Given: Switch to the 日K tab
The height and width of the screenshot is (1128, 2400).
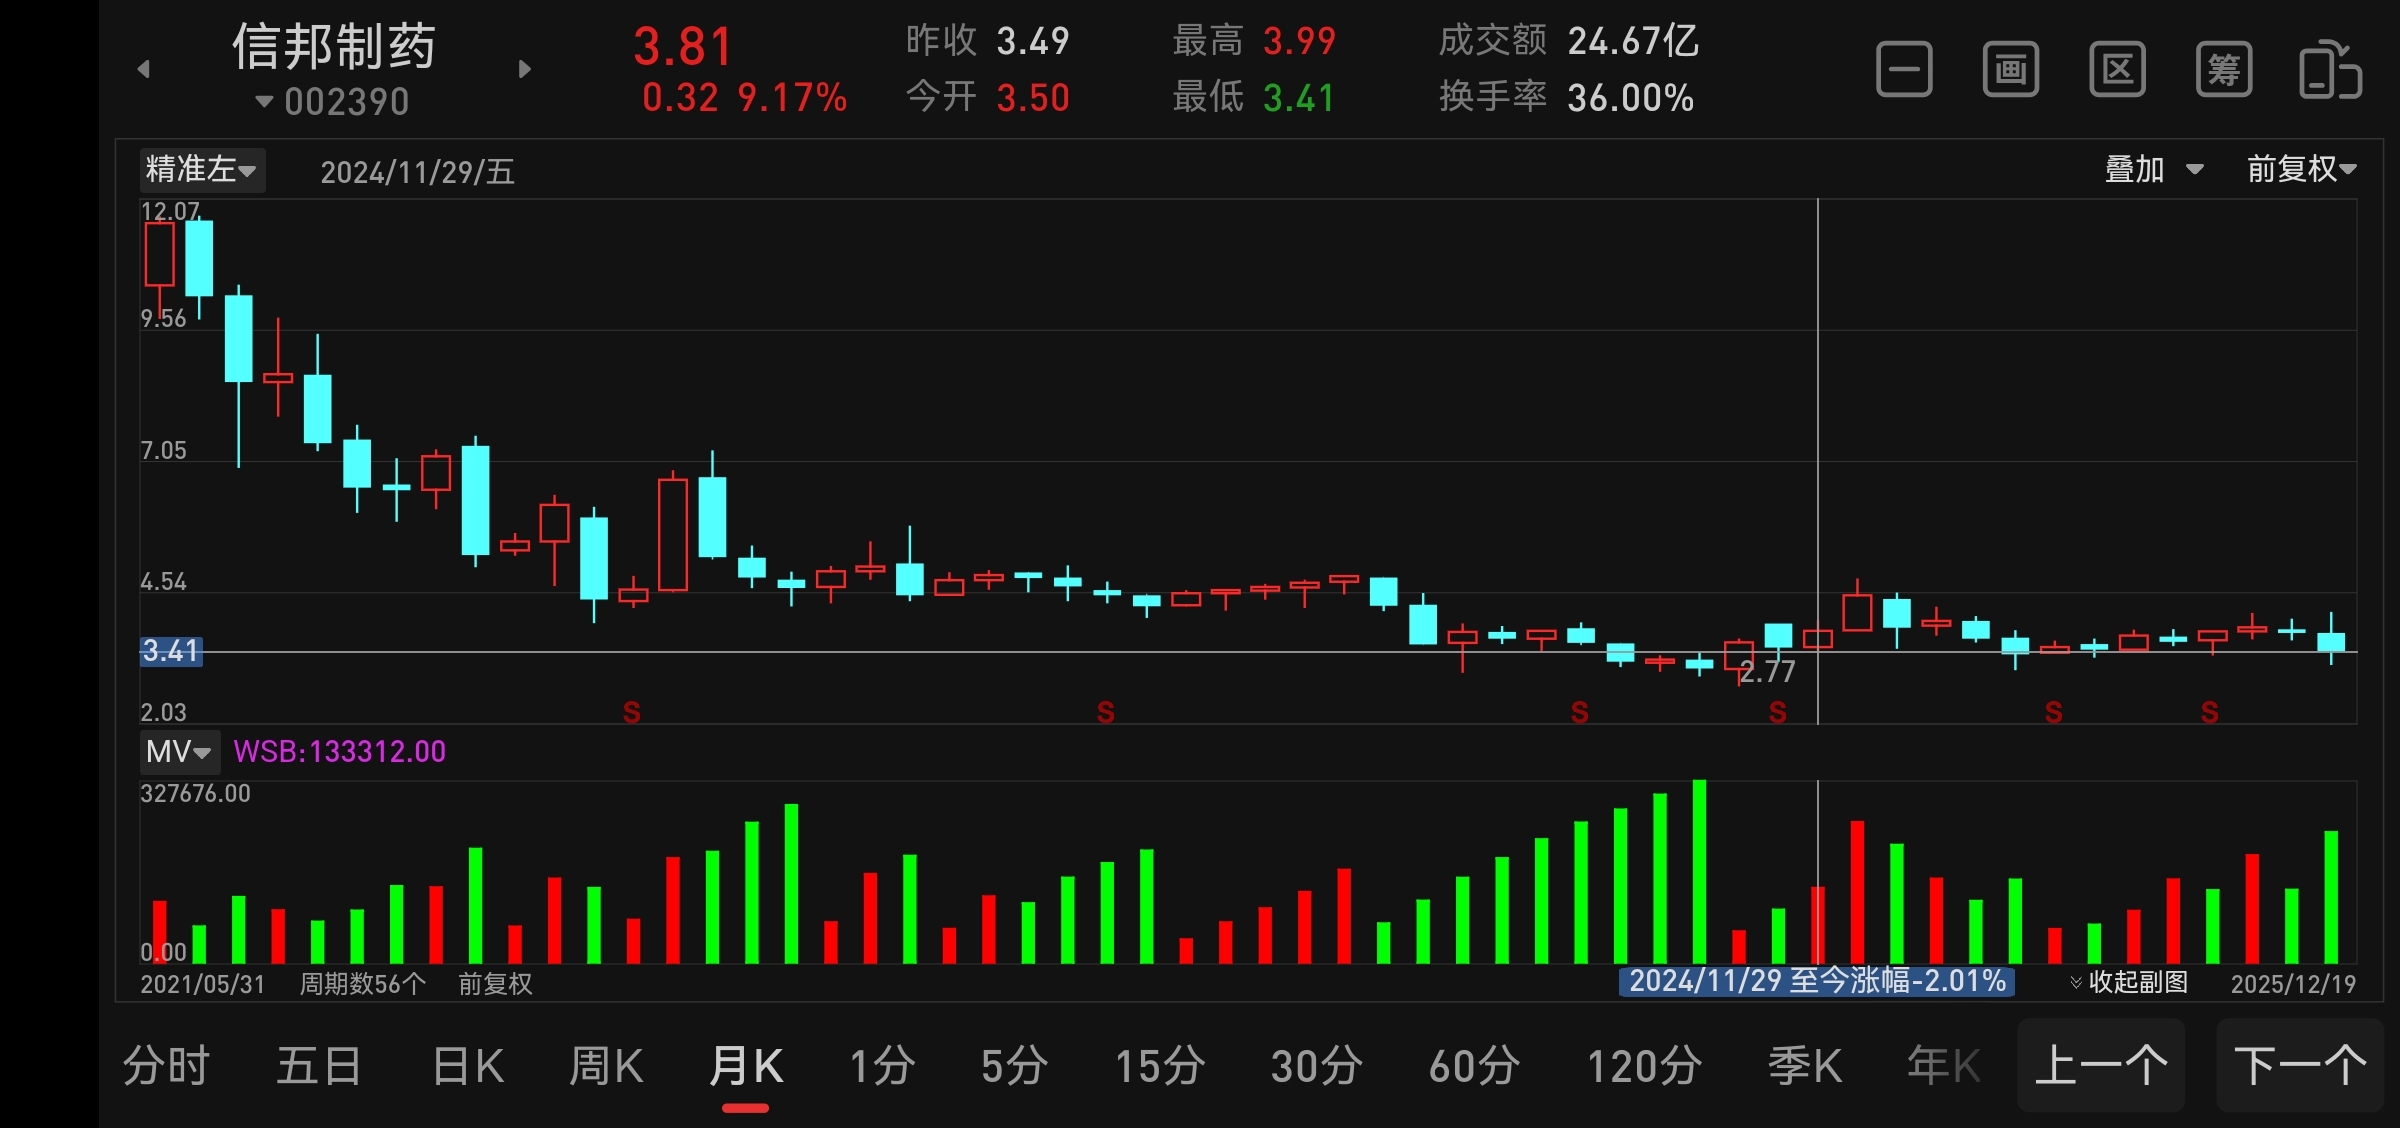Looking at the screenshot, I should tap(468, 1066).
